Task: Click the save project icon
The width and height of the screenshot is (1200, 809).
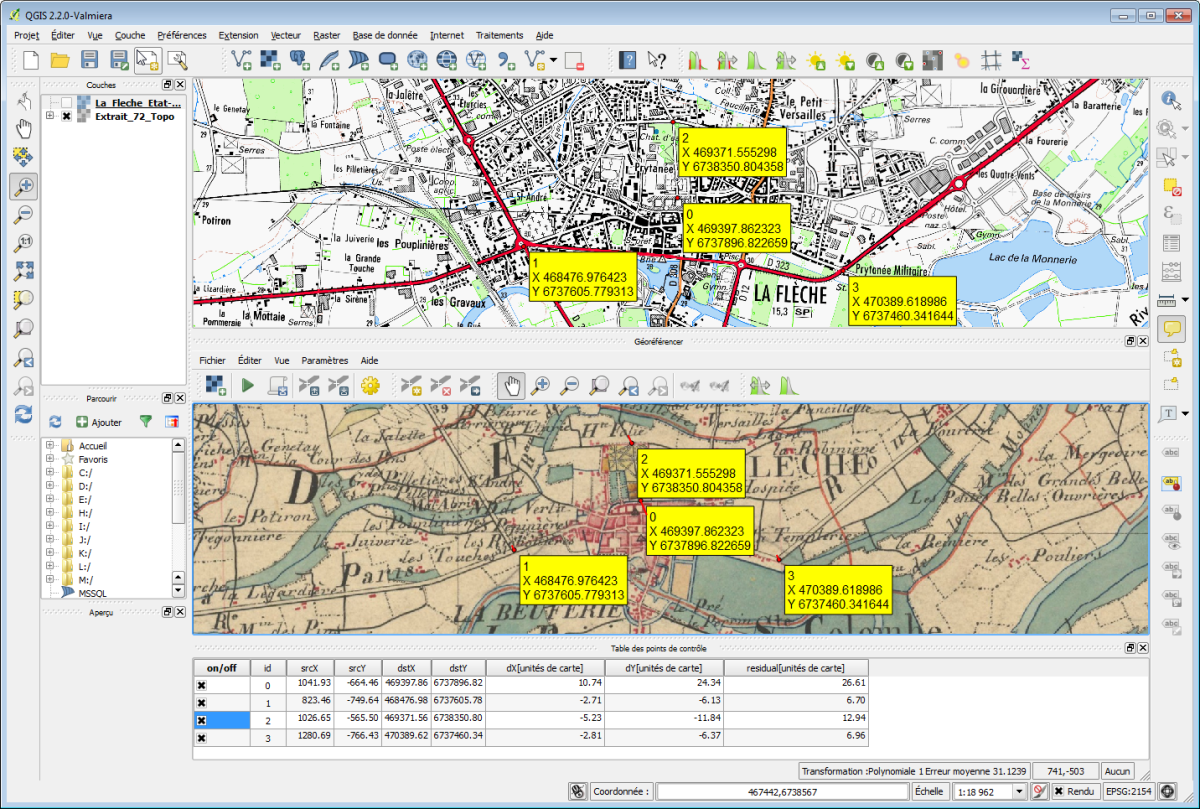Action: pos(90,60)
